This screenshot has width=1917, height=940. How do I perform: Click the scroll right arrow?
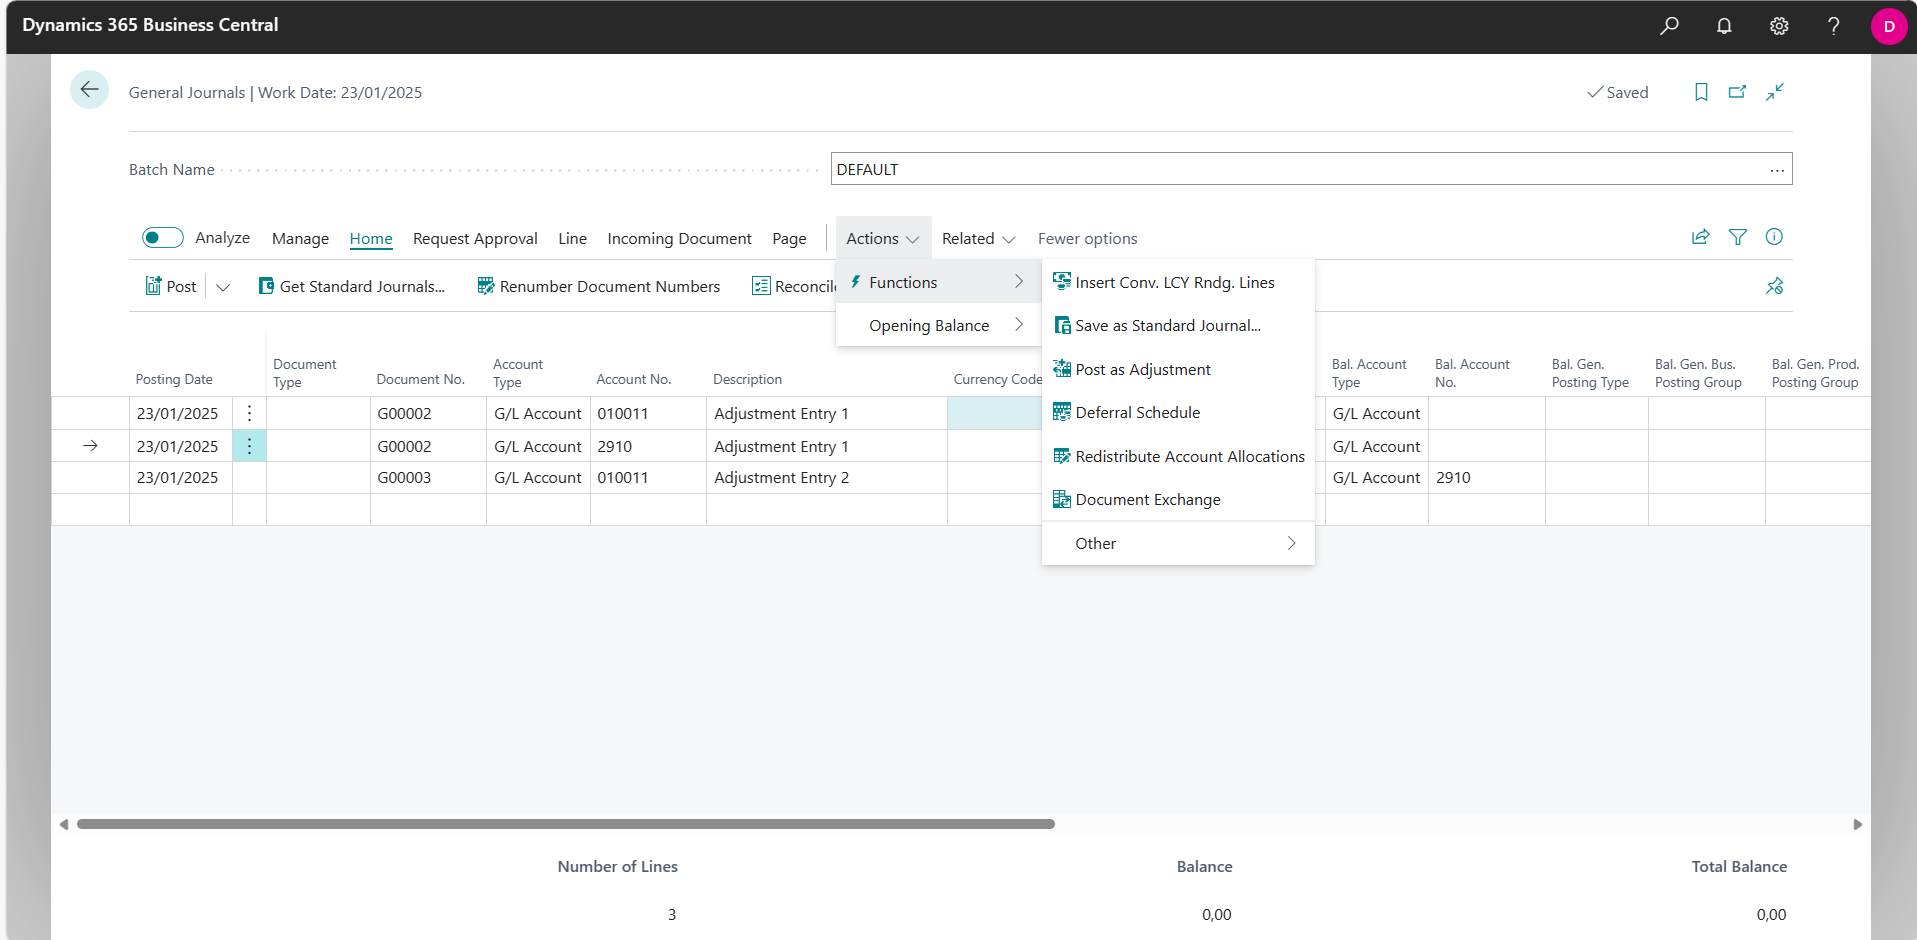click(x=1857, y=824)
